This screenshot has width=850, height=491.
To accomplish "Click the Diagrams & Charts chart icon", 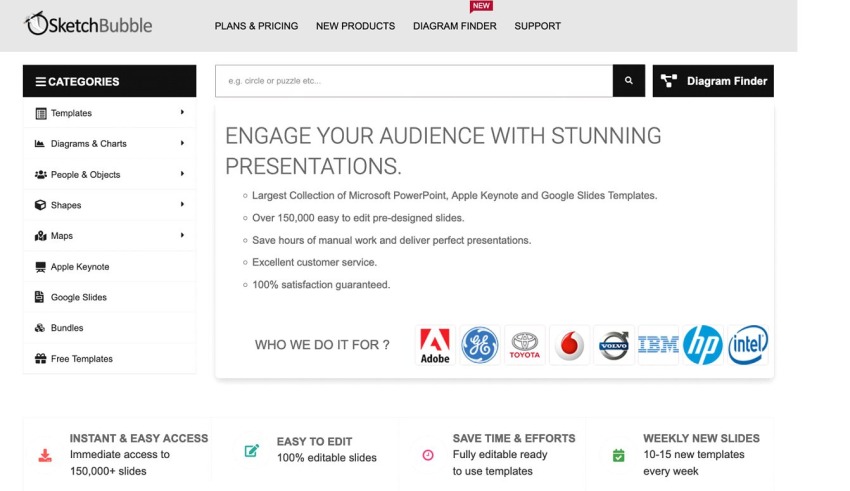I will click(40, 144).
